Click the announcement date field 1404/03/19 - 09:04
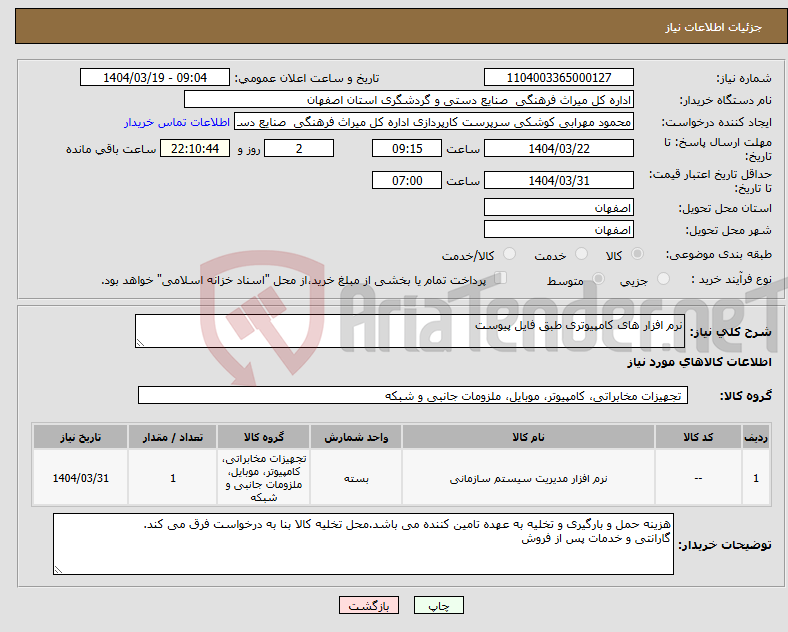Image resolution: width=788 pixels, height=632 pixels. [155, 77]
